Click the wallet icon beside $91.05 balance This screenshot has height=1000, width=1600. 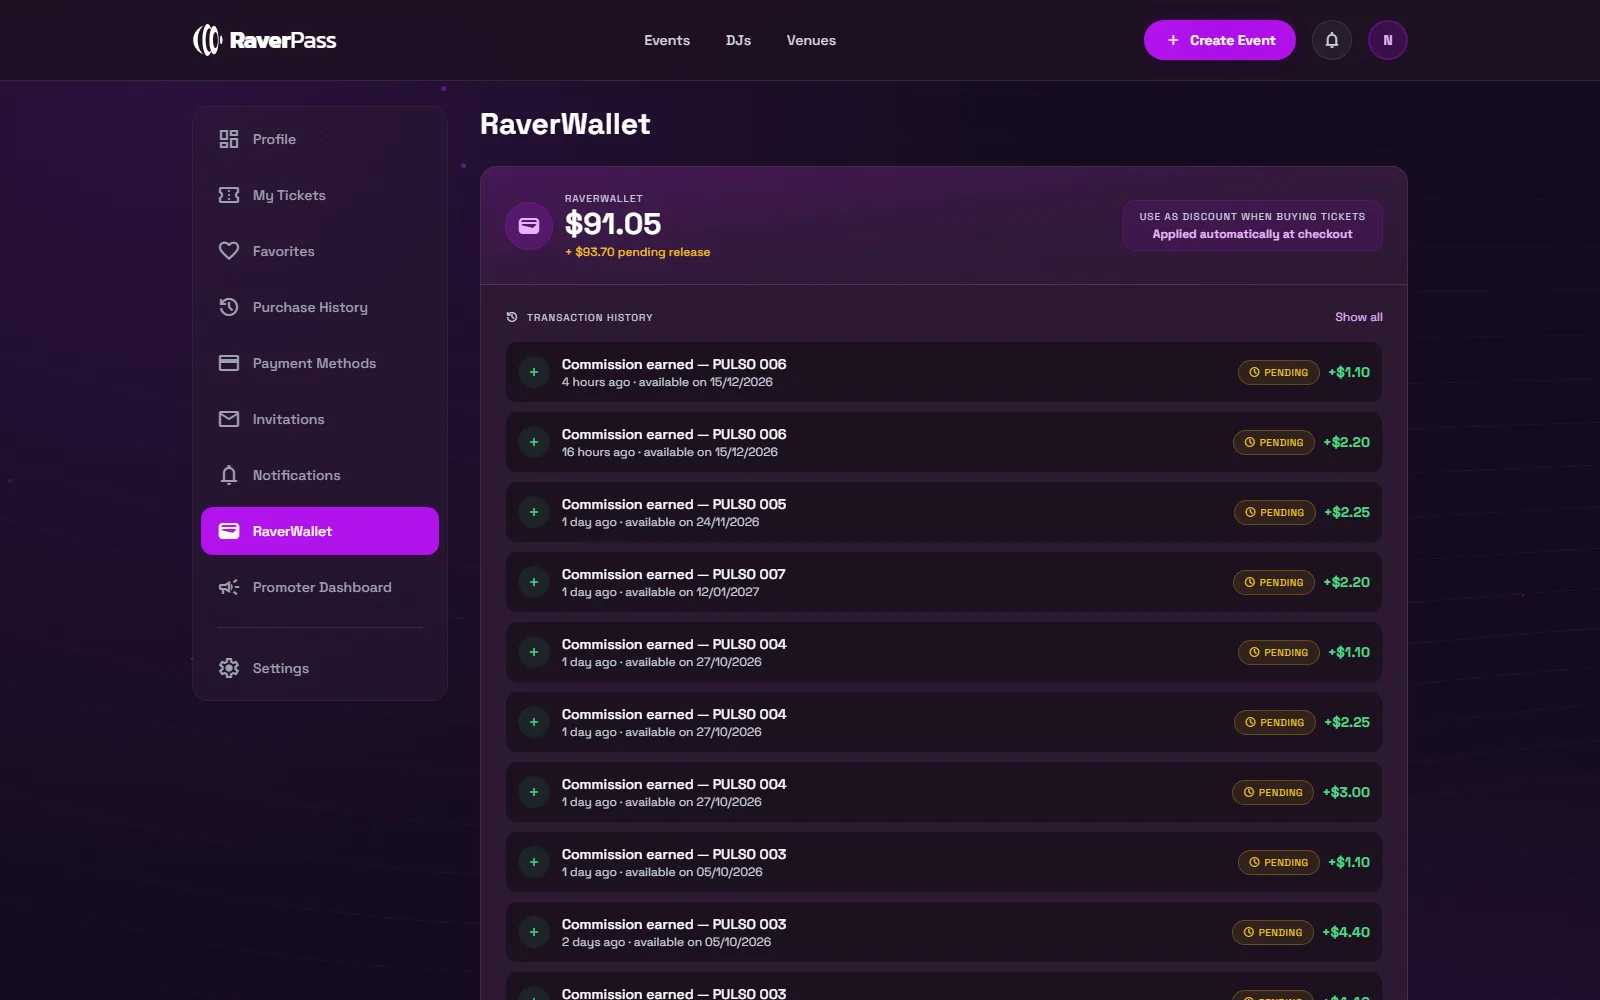pyautogui.click(x=529, y=226)
